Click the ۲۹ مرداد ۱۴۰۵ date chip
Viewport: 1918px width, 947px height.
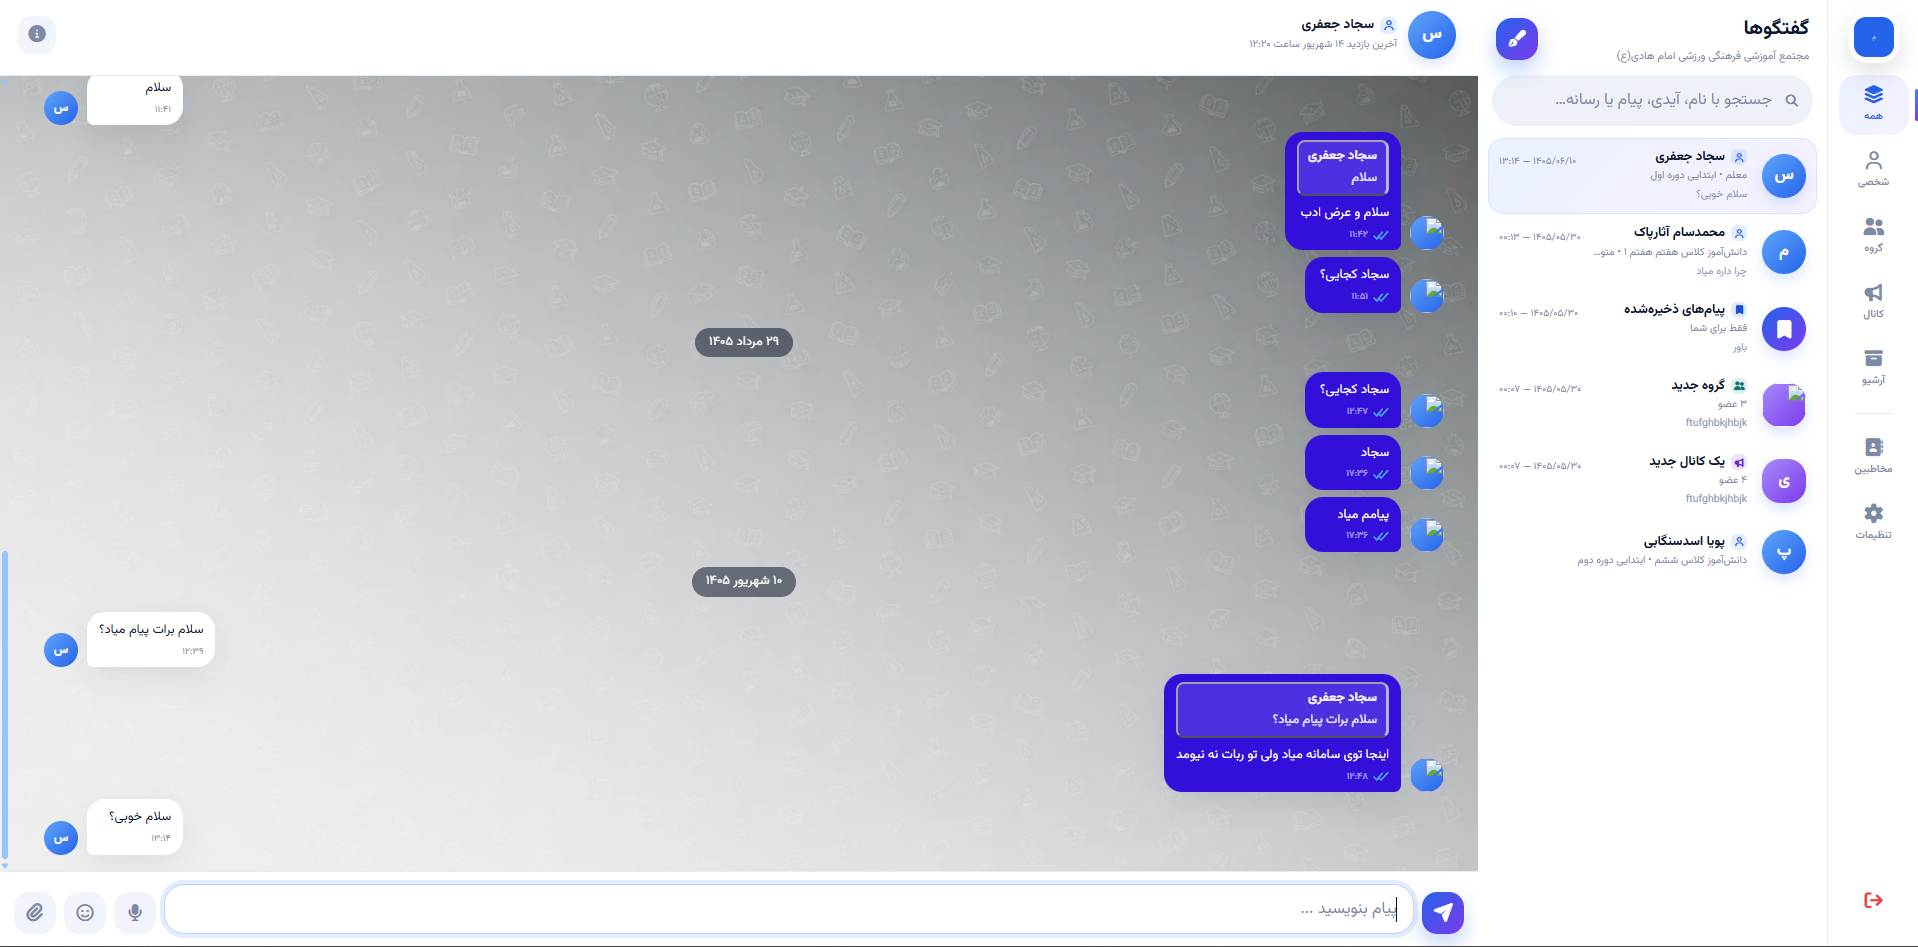point(744,342)
